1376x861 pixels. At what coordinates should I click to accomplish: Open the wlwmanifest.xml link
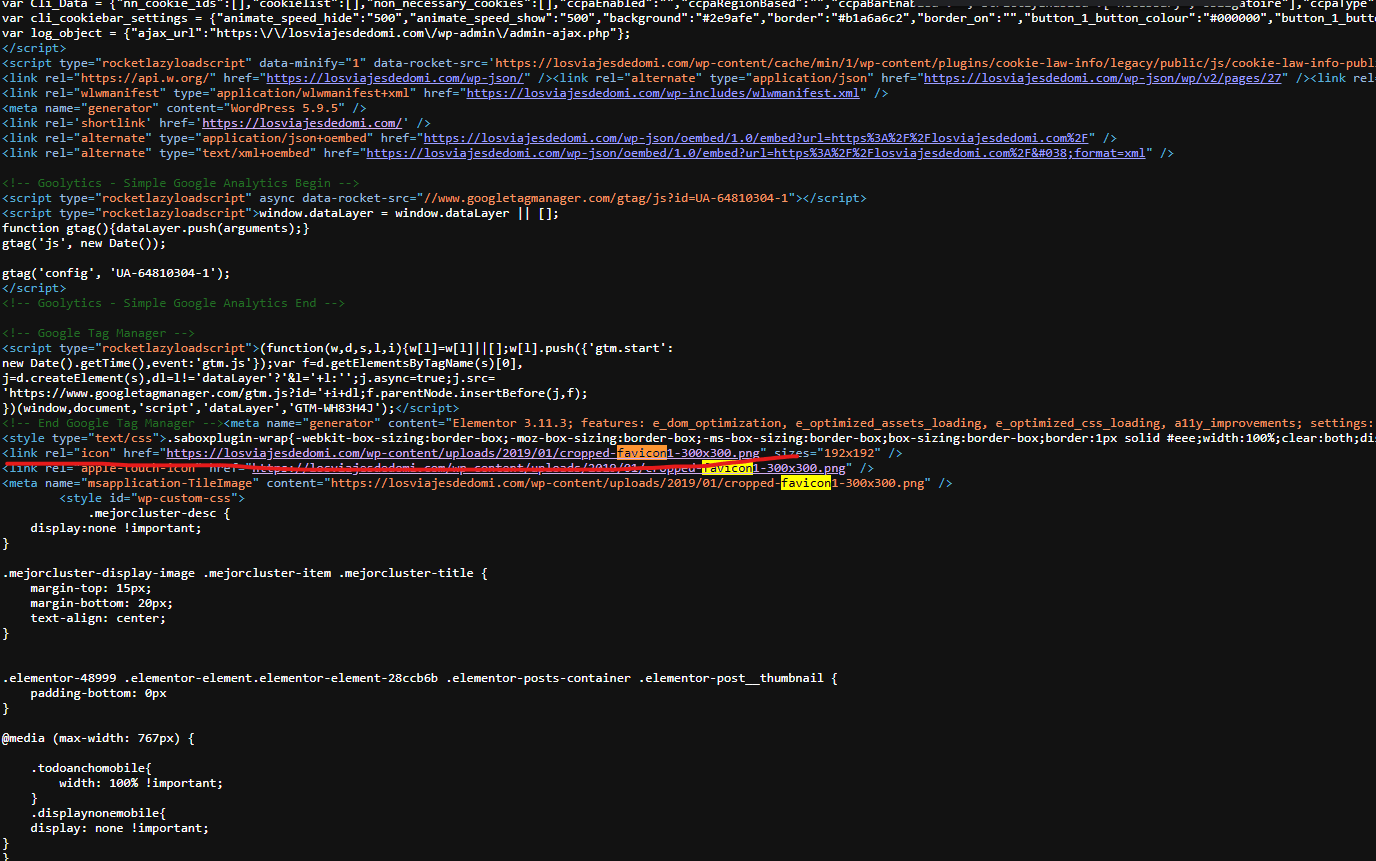(x=663, y=93)
